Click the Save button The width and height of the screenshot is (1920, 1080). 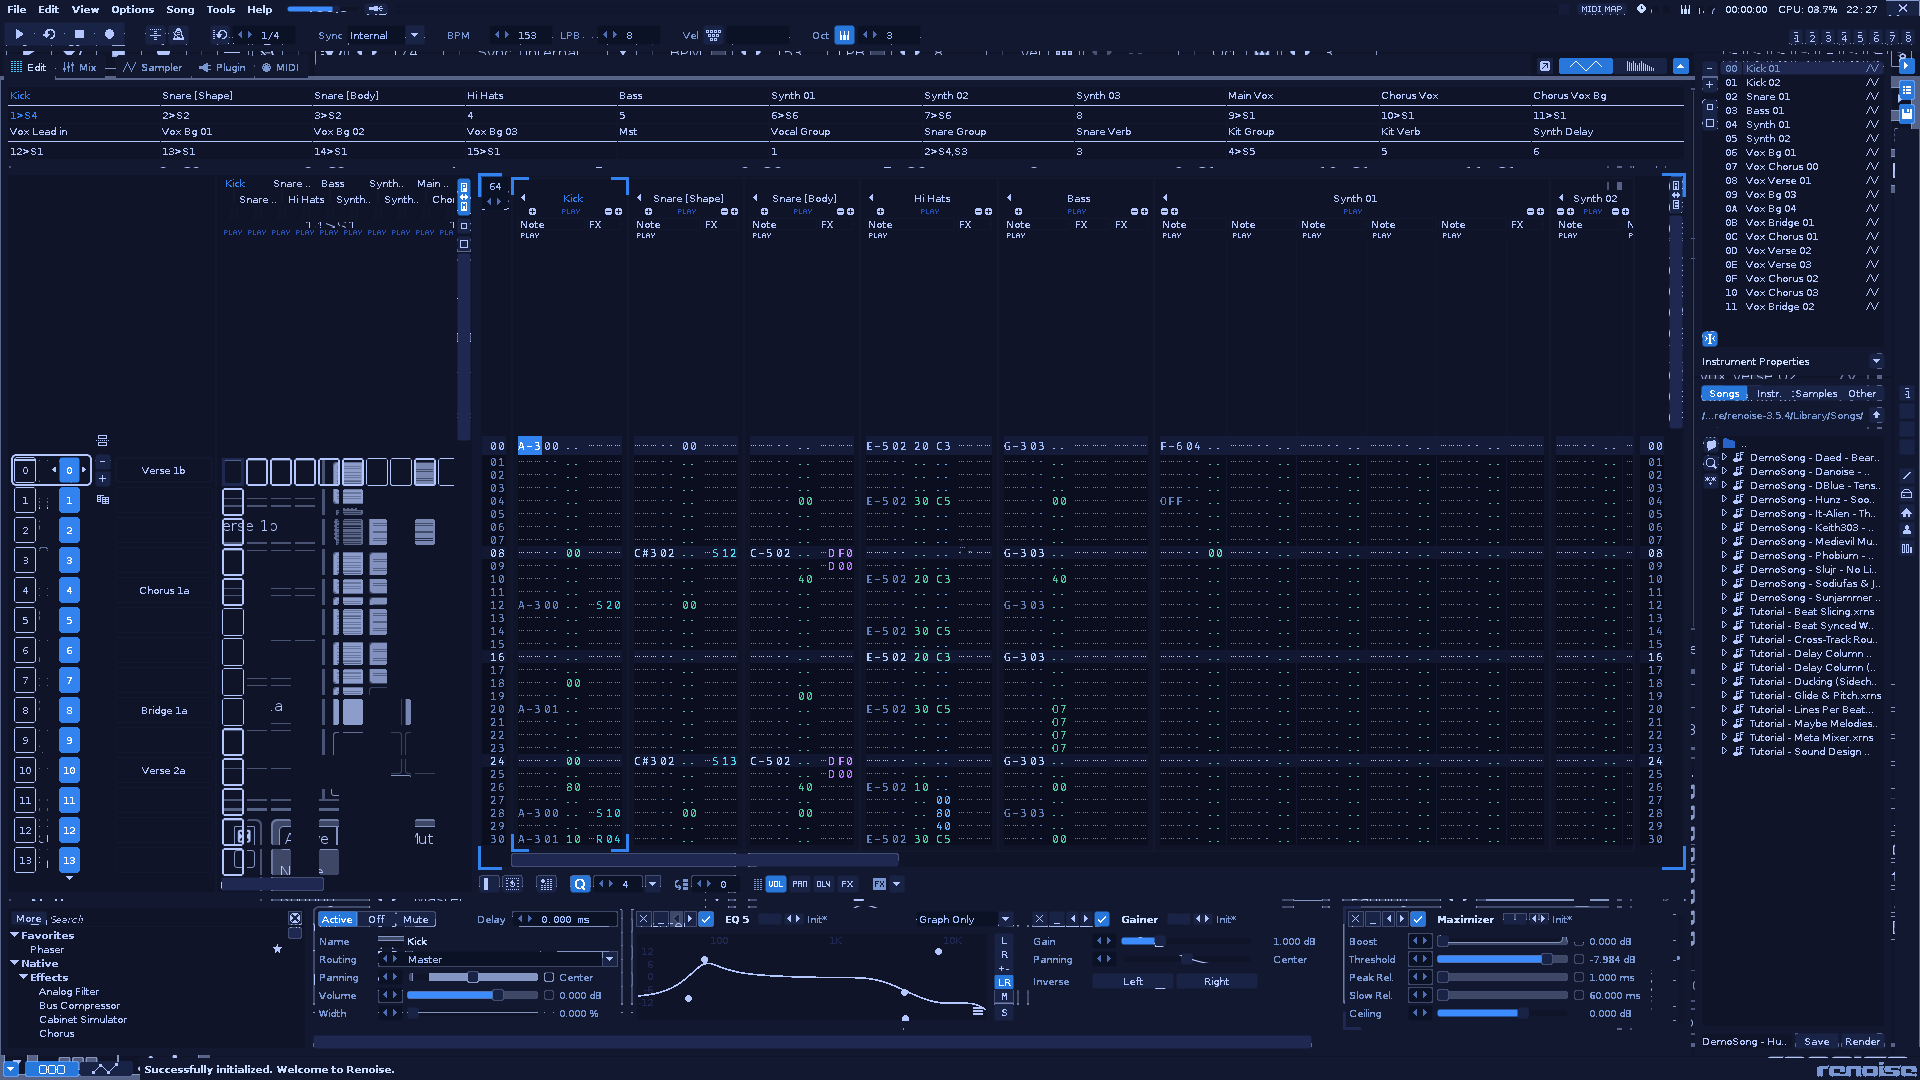(x=1817, y=1041)
